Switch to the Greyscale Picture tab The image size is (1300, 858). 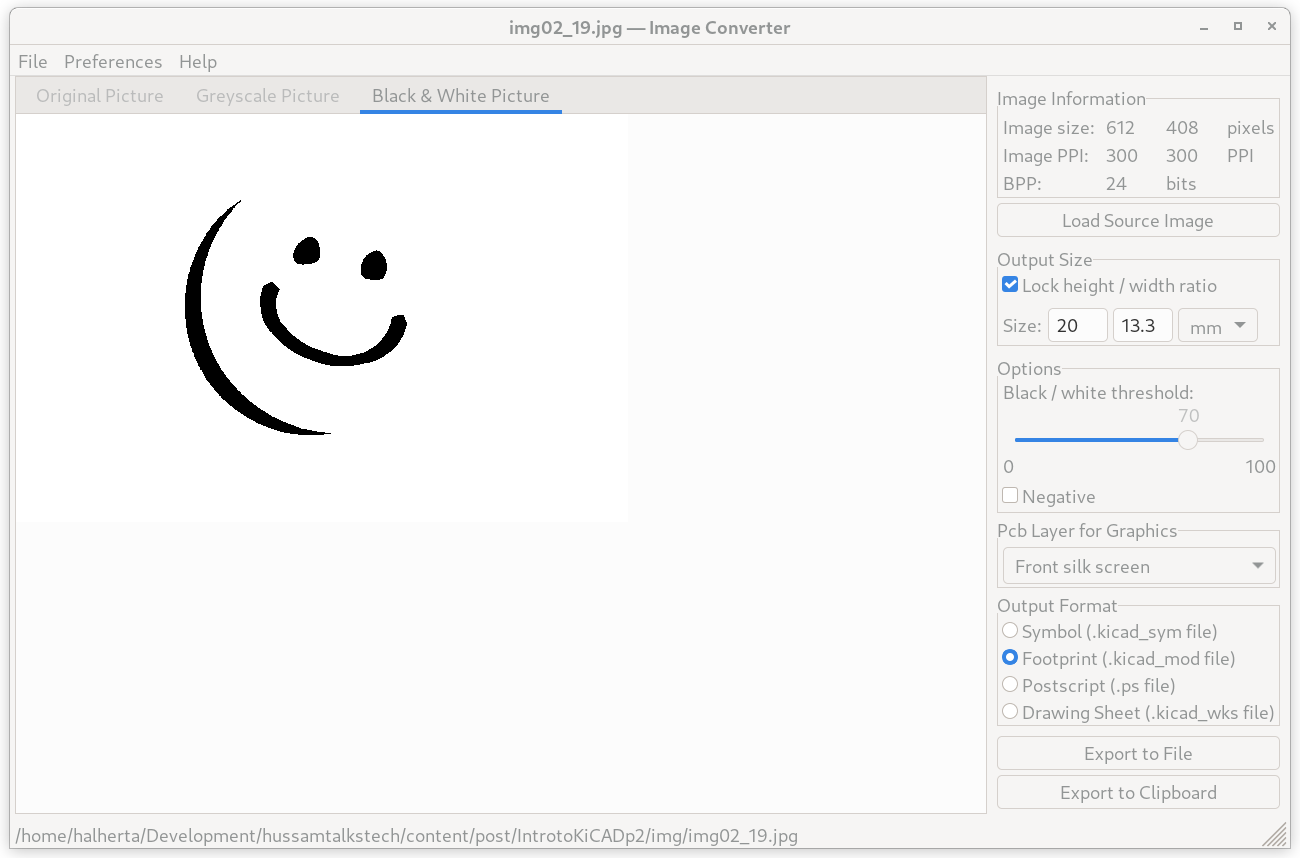pos(268,96)
